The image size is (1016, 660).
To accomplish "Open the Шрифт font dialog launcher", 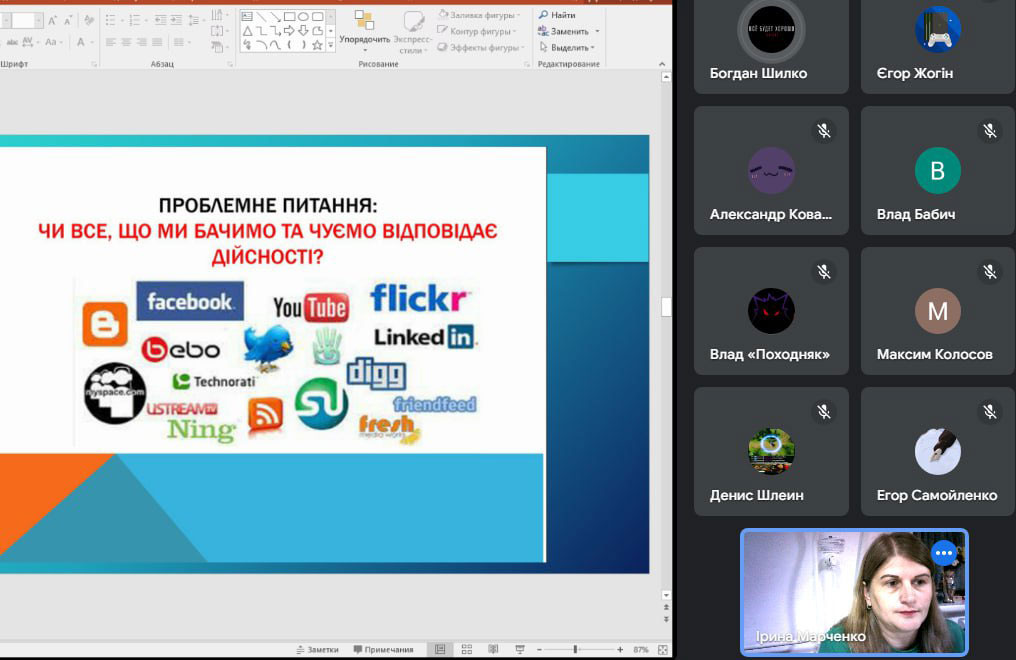I will click(94, 64).
